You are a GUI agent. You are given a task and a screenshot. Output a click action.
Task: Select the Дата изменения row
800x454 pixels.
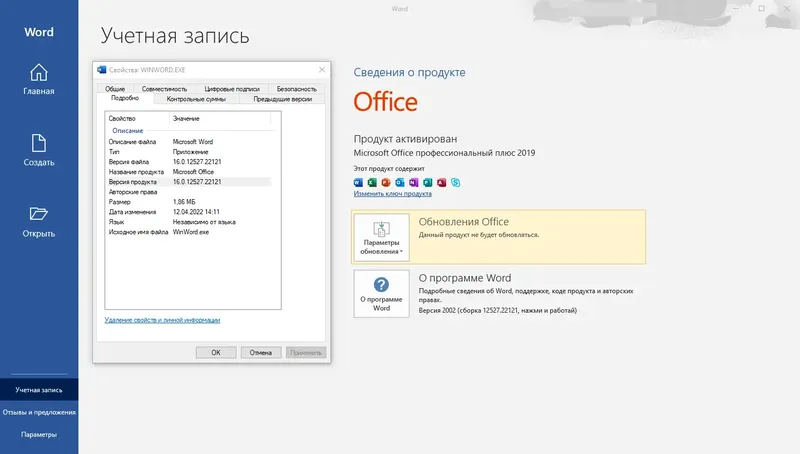189,212
